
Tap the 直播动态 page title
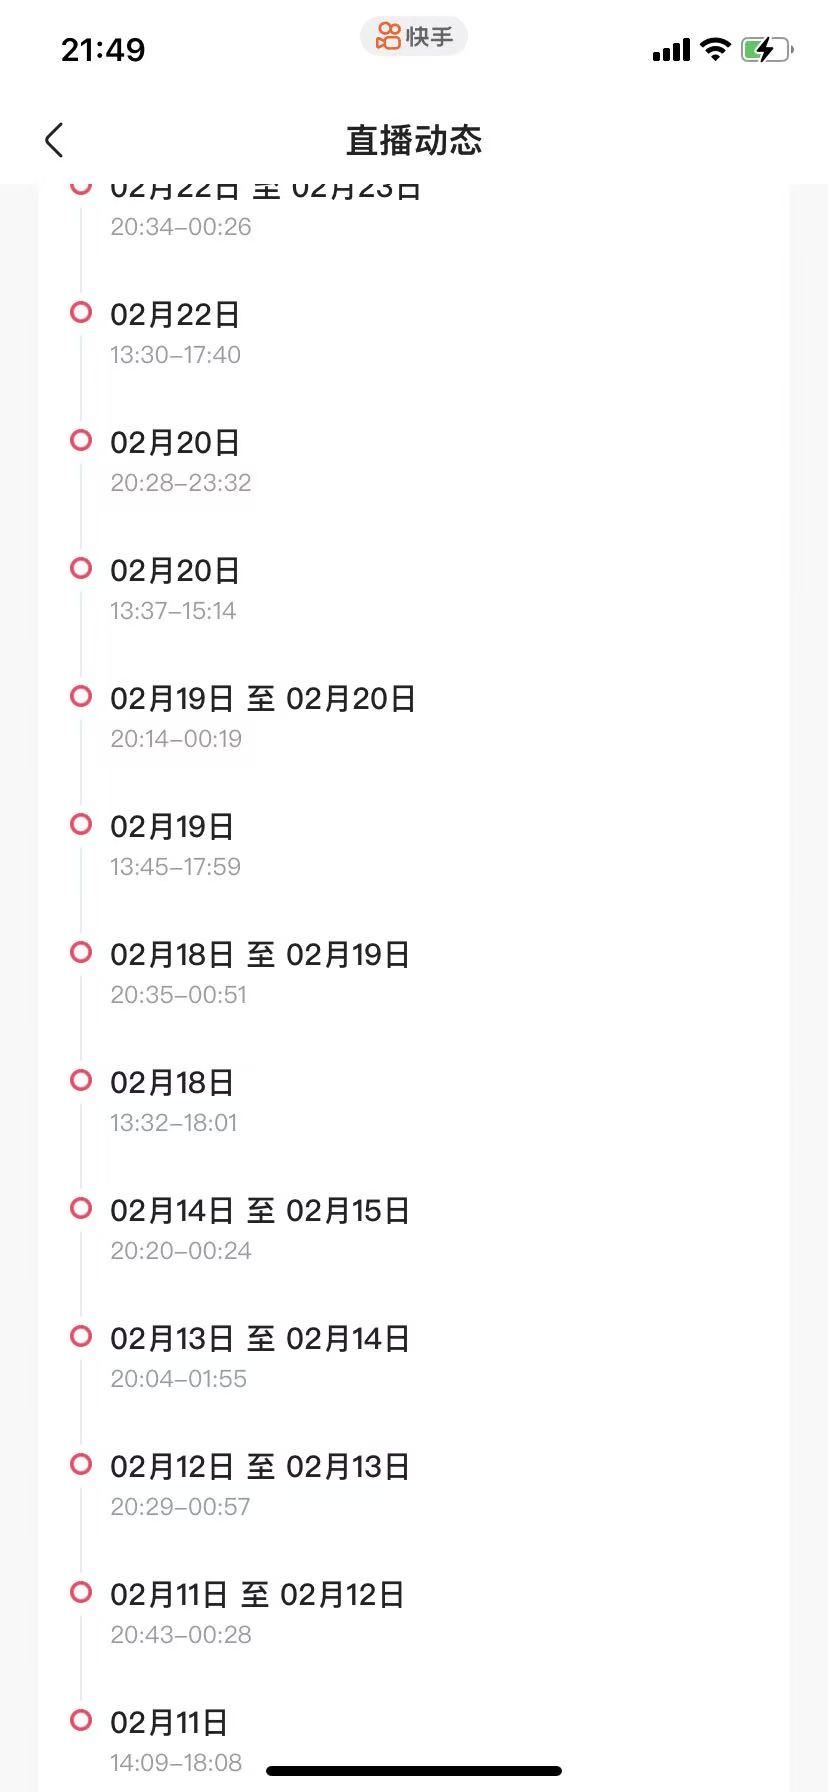[414, 141]
